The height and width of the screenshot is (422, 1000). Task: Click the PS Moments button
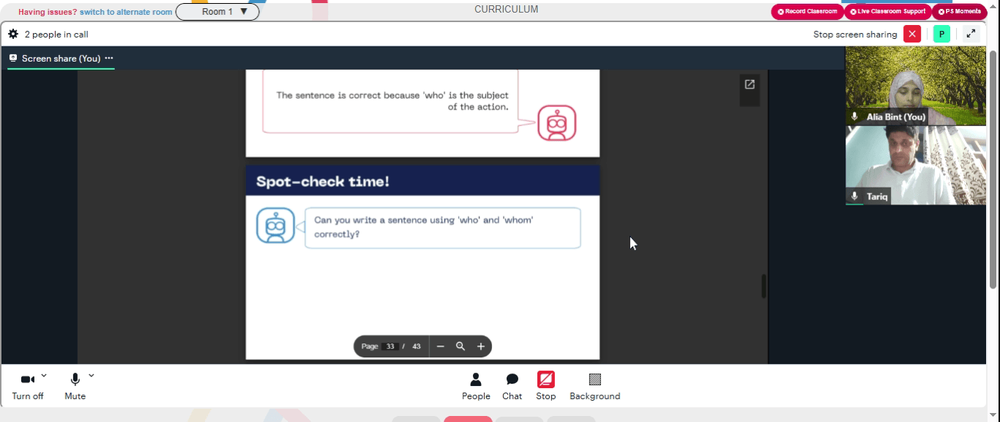[959, 11]
